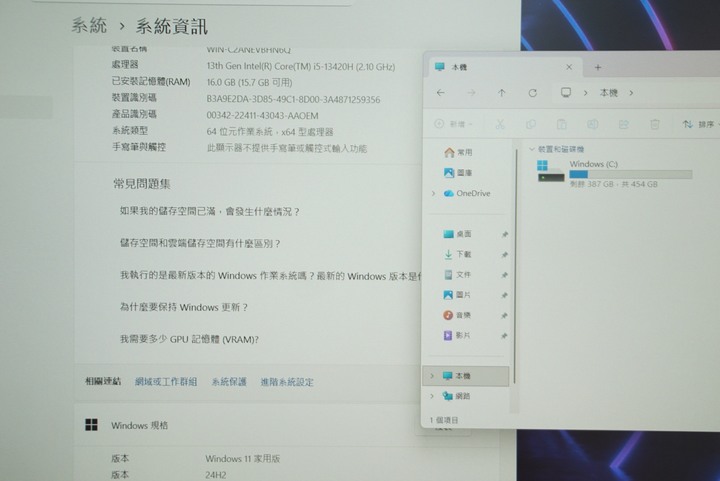Click the Cut scissors icon
The width and height of the screenshot is (720, 481).
[x=499, y=124]
